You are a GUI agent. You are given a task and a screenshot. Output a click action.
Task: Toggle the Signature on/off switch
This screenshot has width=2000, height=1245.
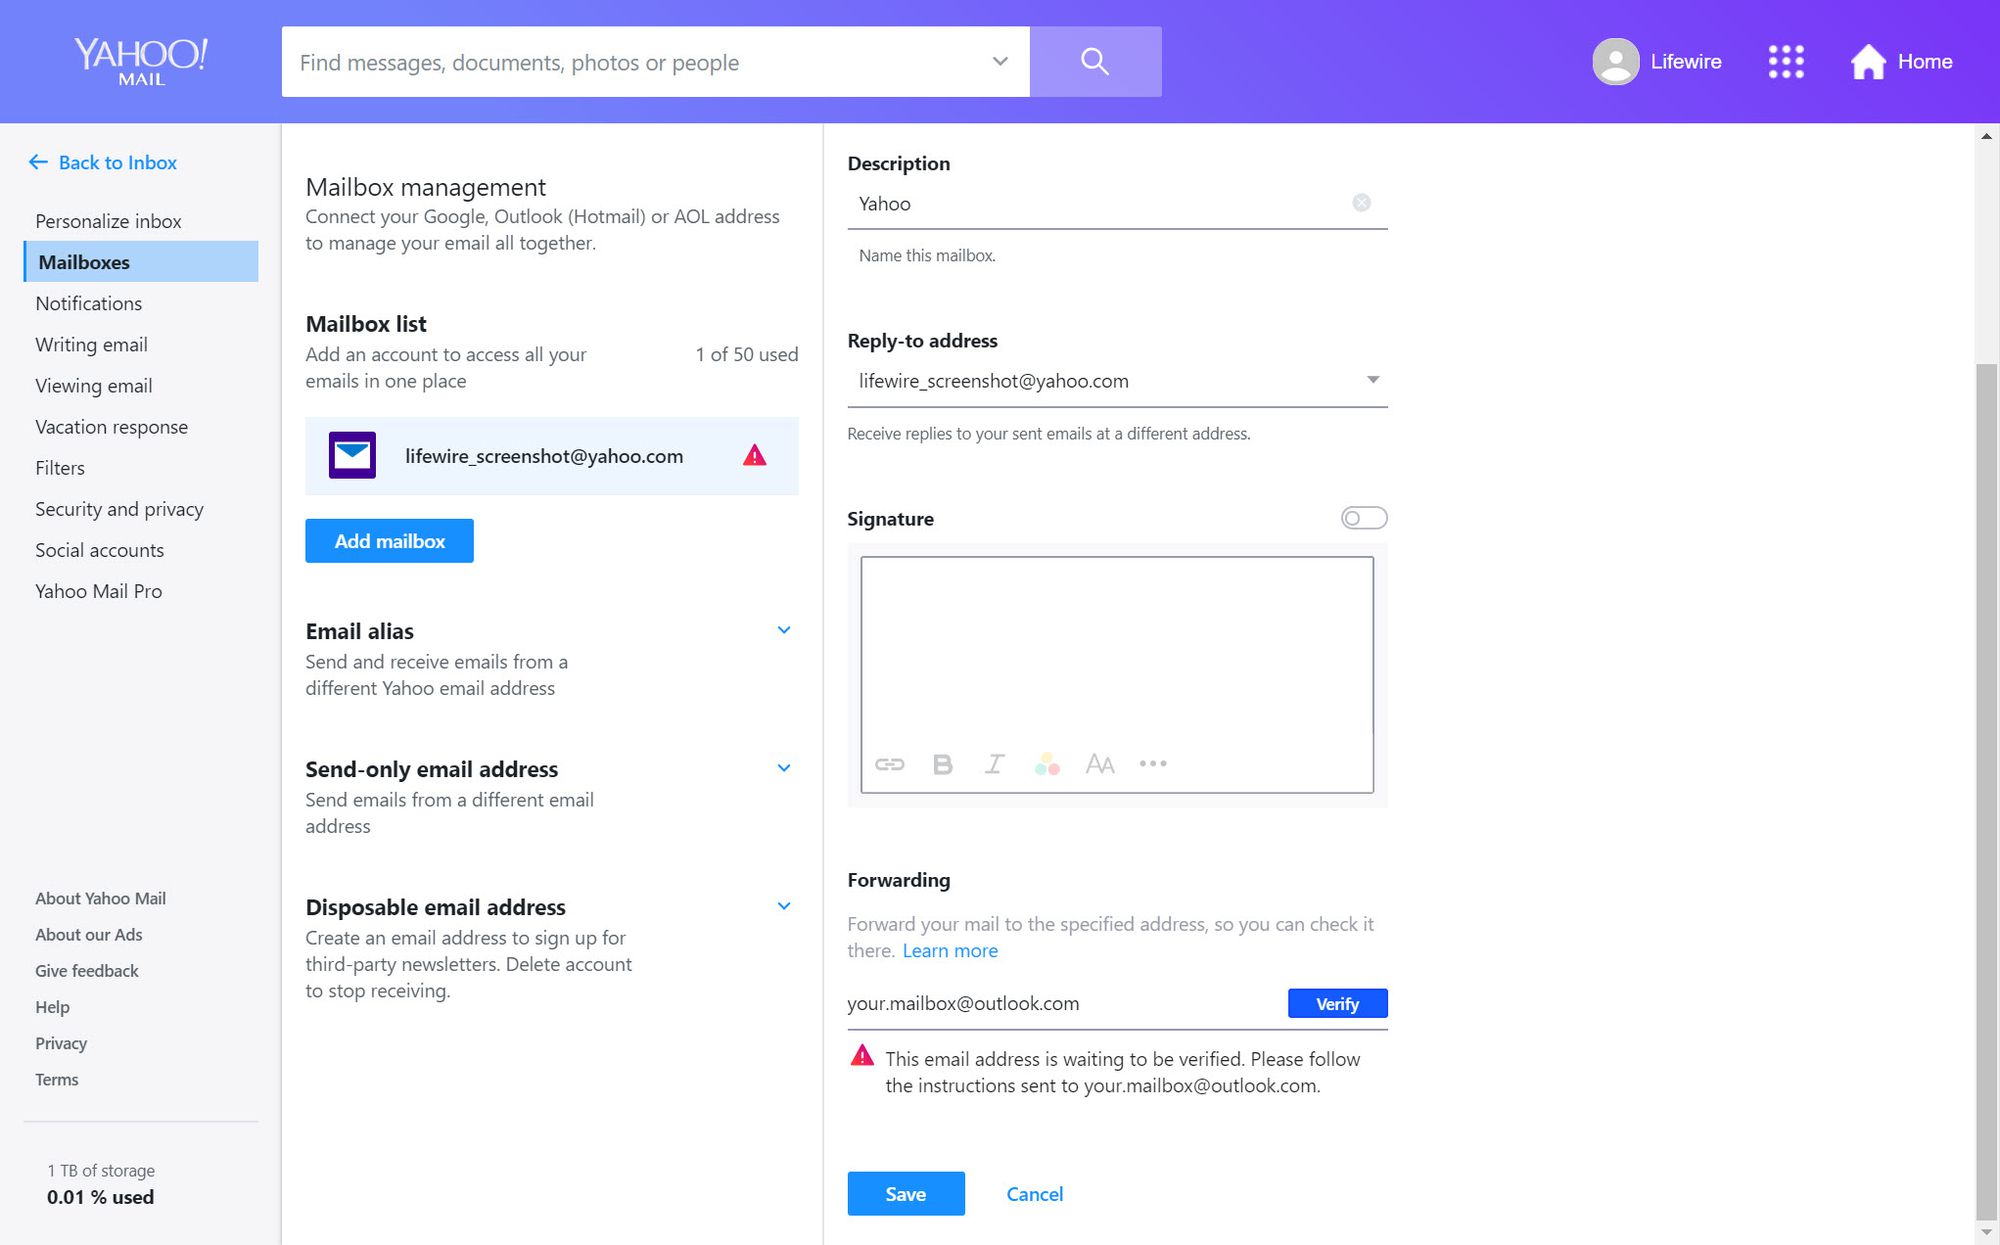pyautogui.click(x=1365, y=516)
